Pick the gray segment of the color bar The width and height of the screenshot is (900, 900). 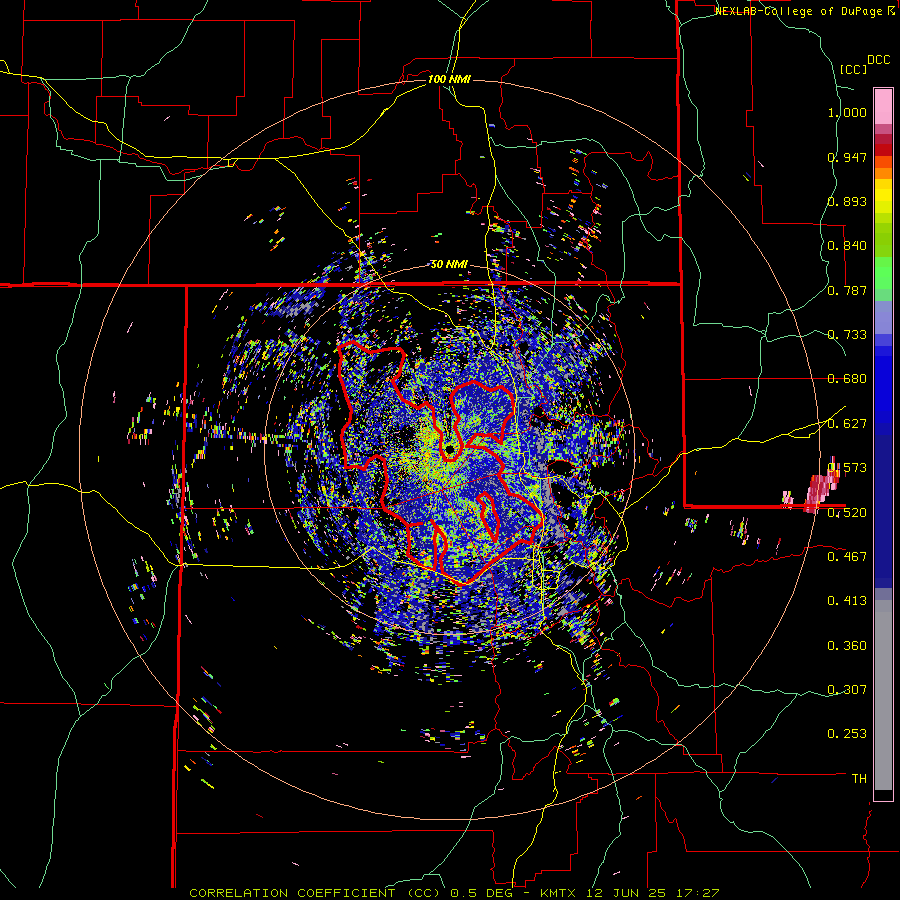coord(883,695)
